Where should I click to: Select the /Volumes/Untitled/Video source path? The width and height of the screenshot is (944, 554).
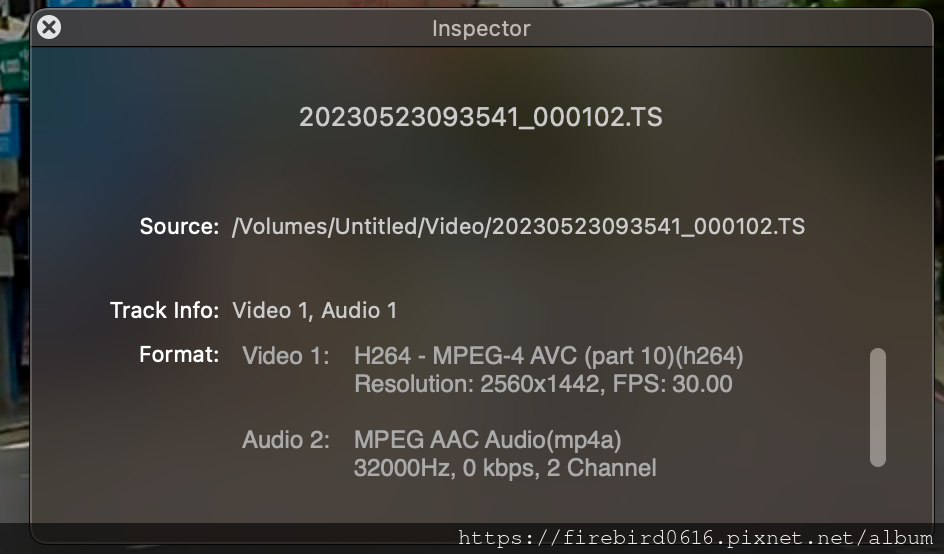pos(518,227)
